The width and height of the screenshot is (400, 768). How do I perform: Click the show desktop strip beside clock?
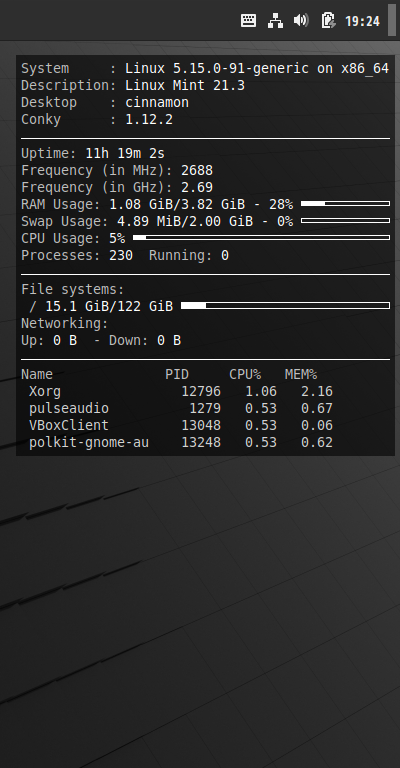point(392,20)
